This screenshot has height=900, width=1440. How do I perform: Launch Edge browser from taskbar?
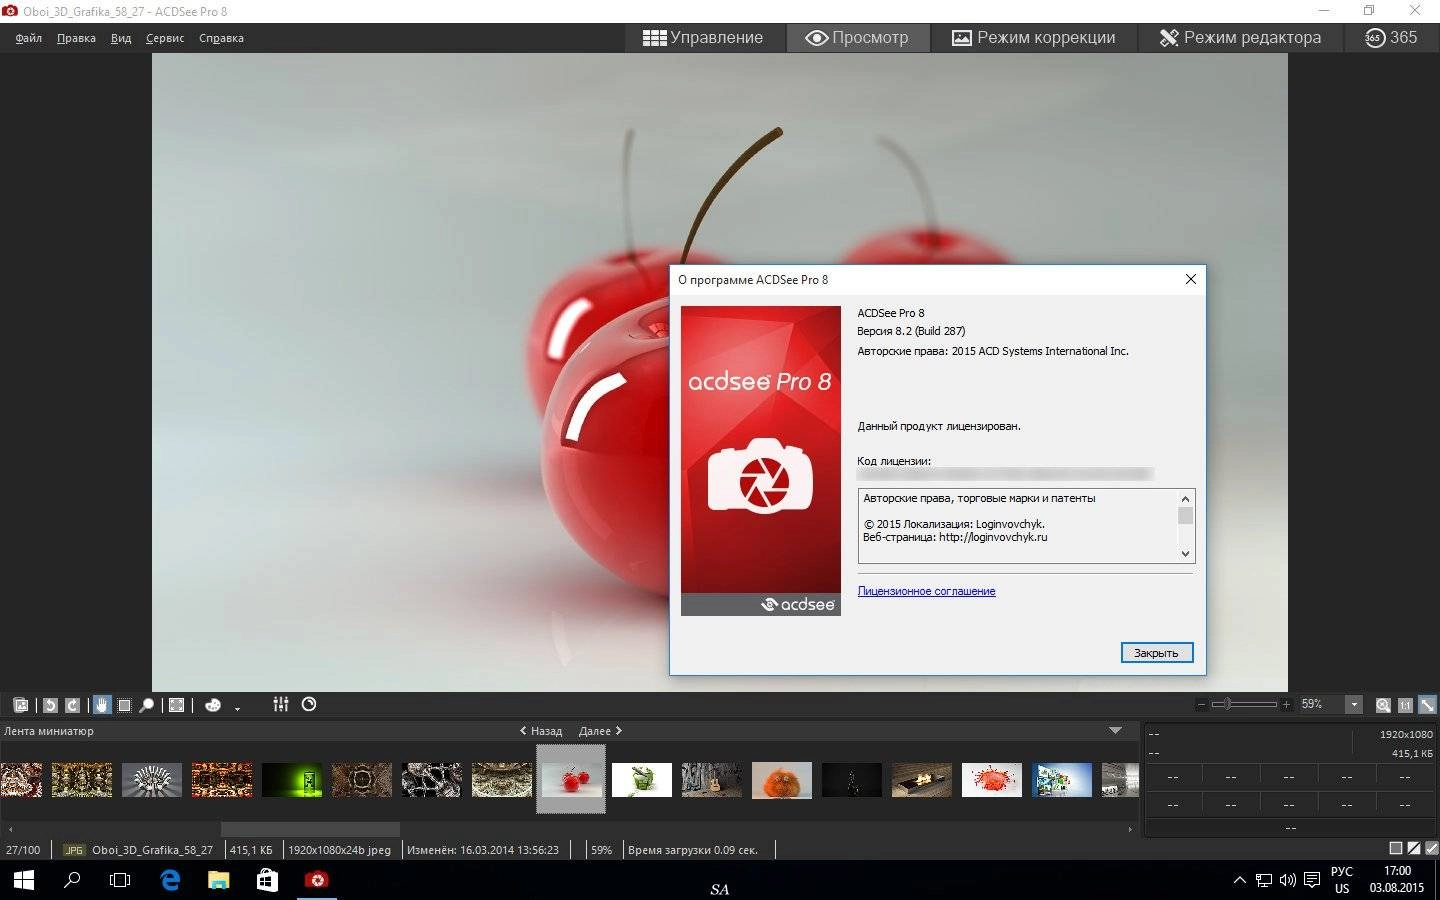(x=170, y=880)
